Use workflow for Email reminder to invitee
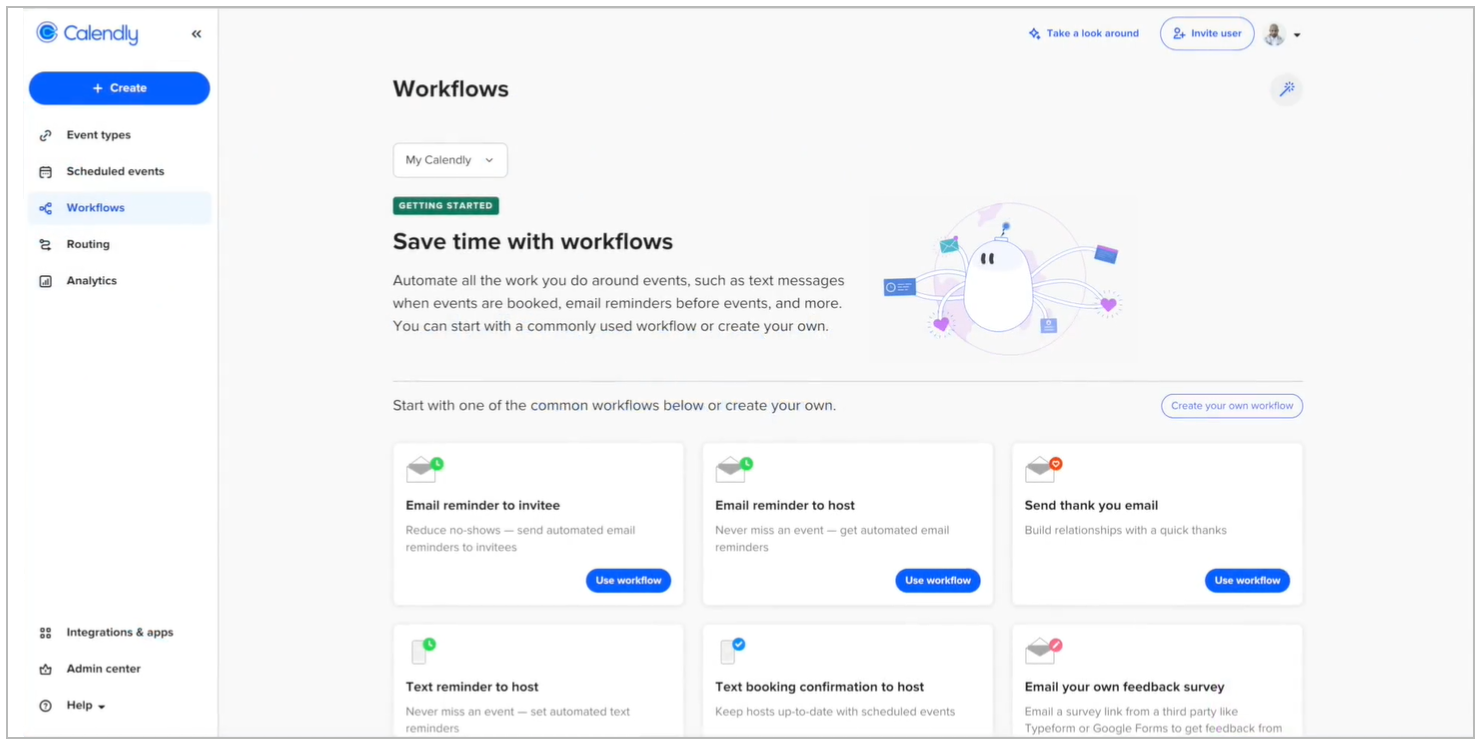Image resolution: width=1480 pixels, height=745 pixels. pos(628,581)
